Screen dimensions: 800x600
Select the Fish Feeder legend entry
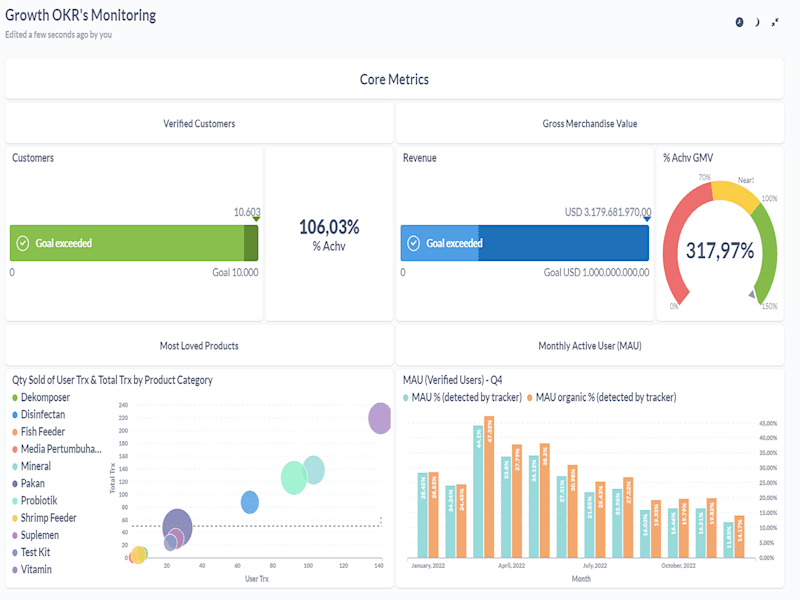[39, 432]
